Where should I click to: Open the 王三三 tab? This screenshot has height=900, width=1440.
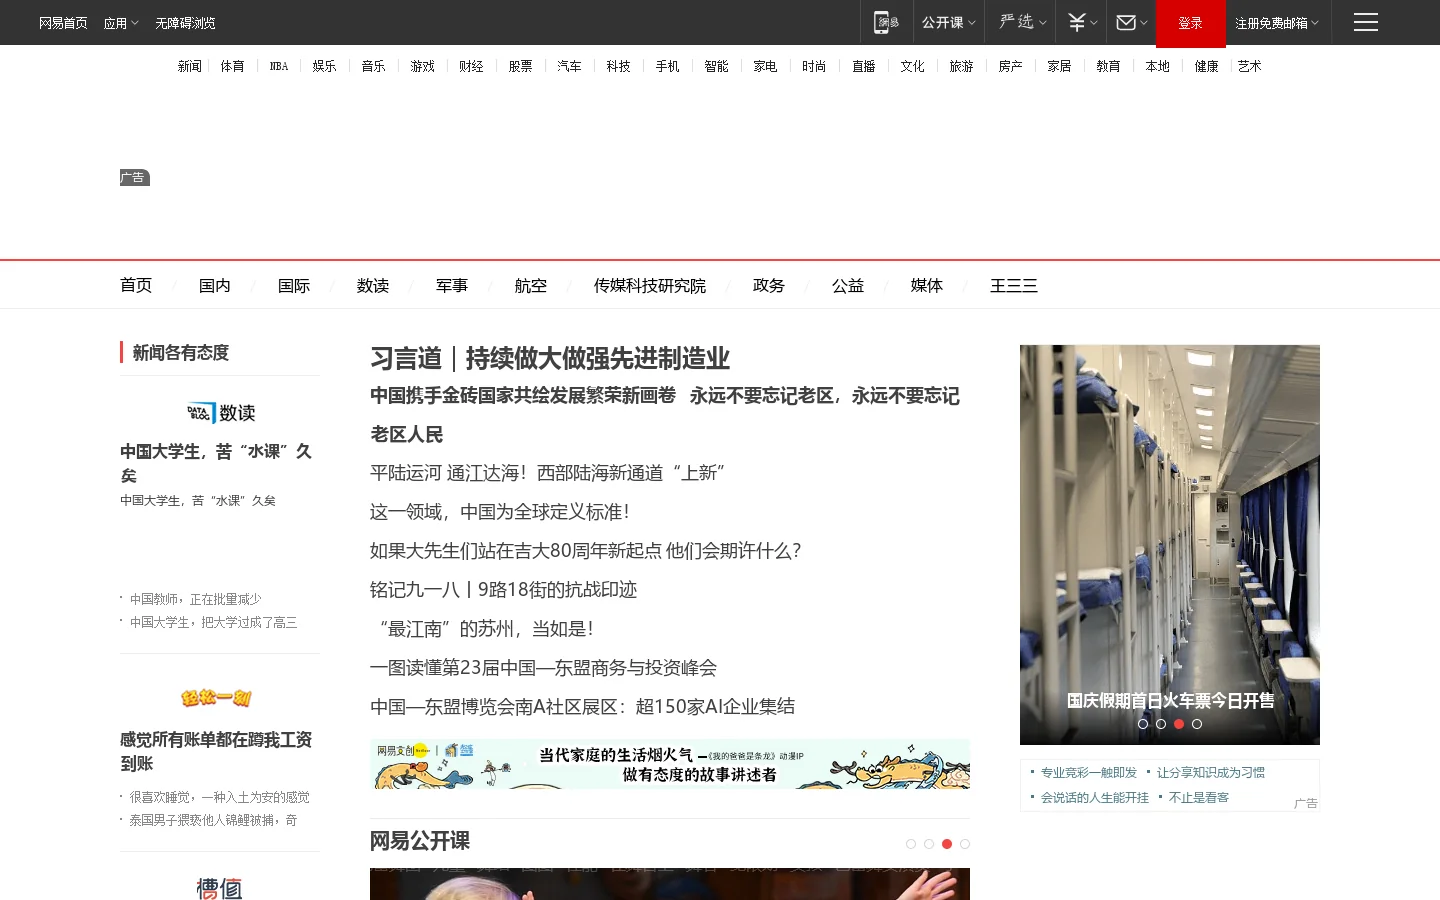click(x=1014, y=285)
